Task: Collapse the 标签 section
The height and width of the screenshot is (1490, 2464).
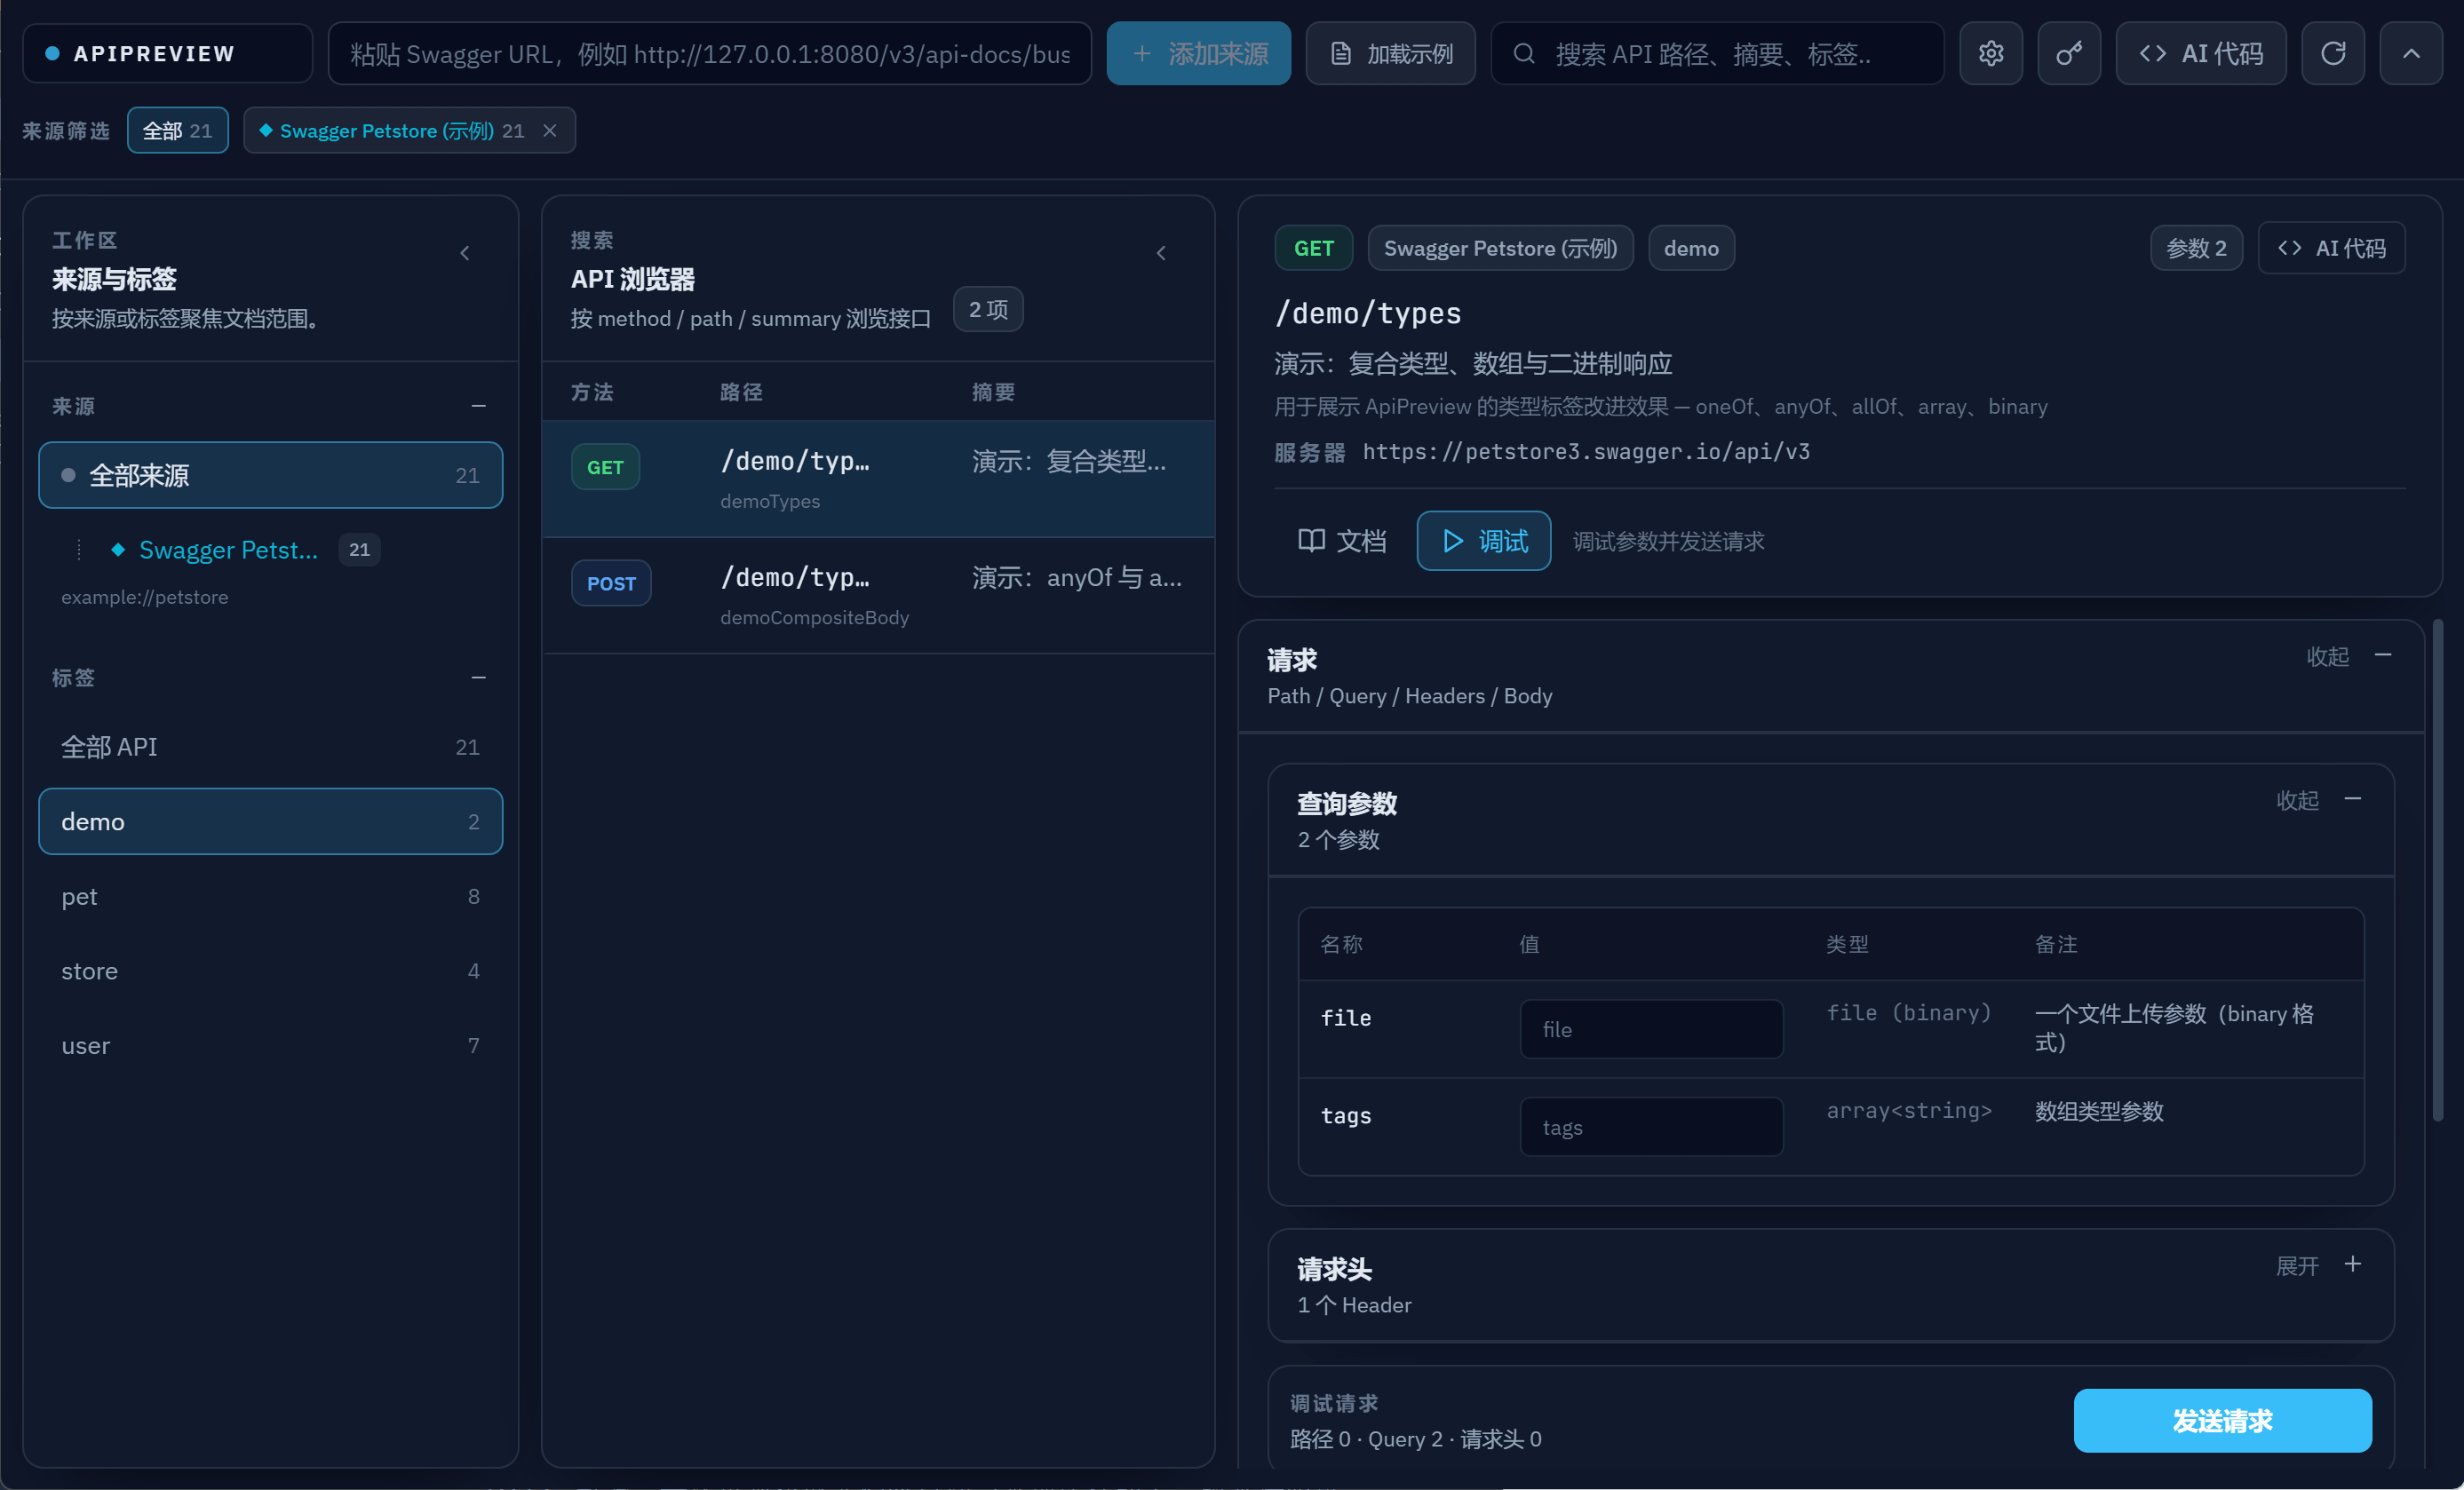Action: tap(479, 678)
